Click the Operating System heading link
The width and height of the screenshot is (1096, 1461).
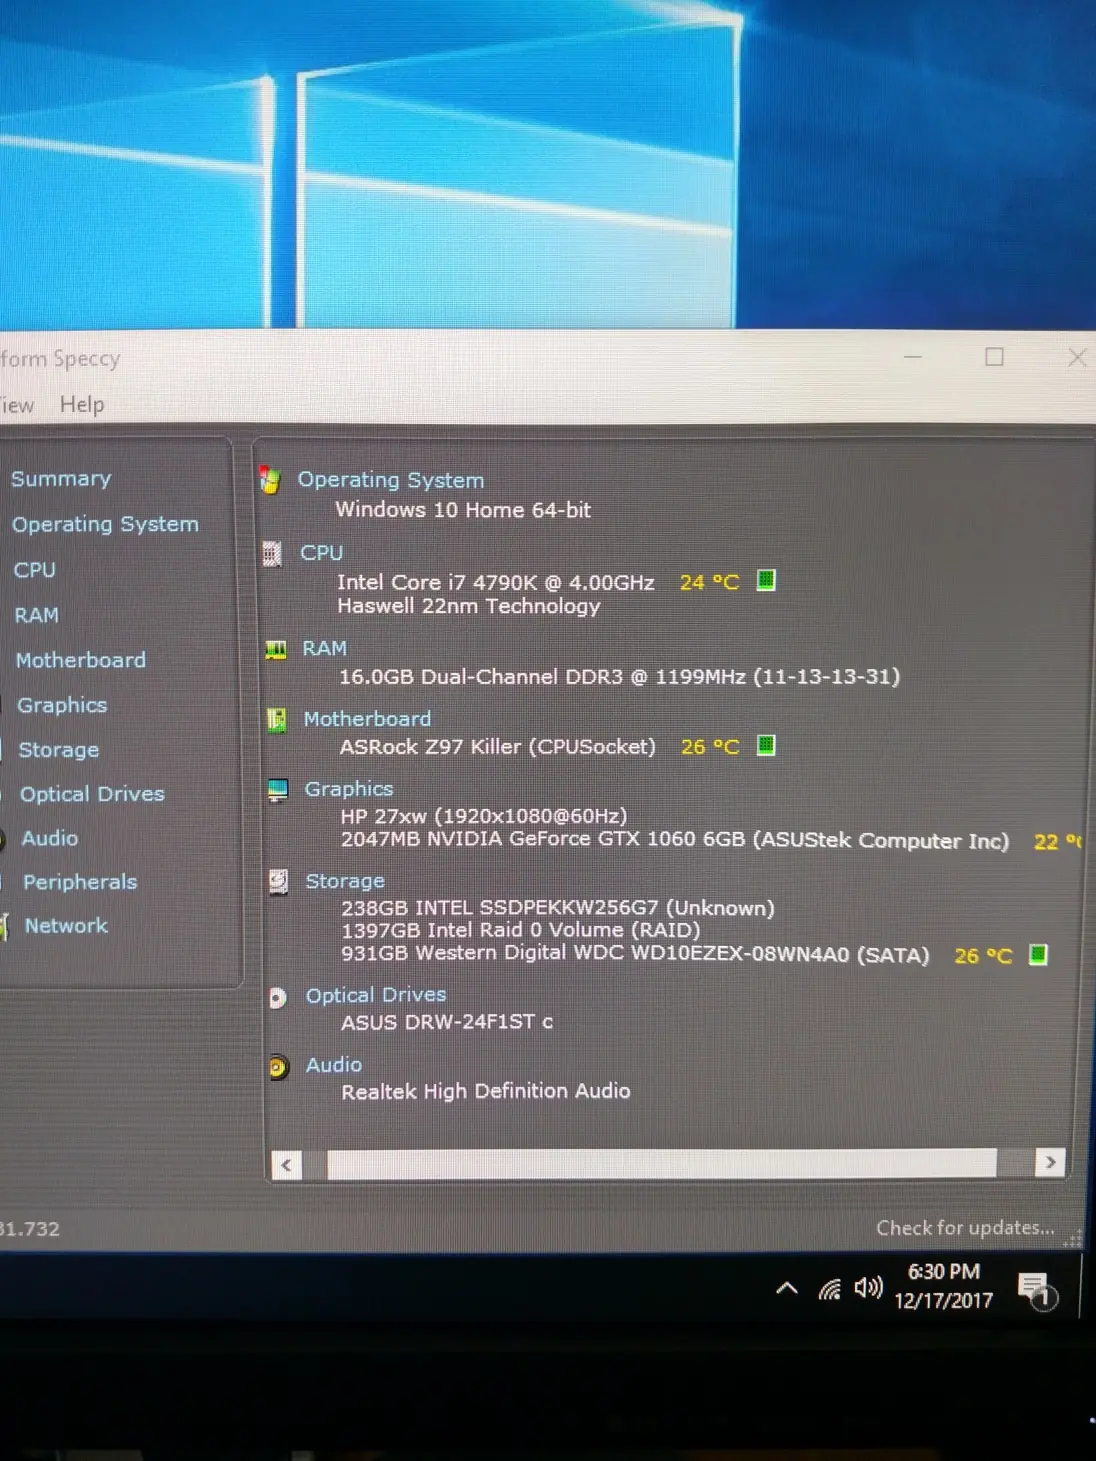(x=391, y=480)
